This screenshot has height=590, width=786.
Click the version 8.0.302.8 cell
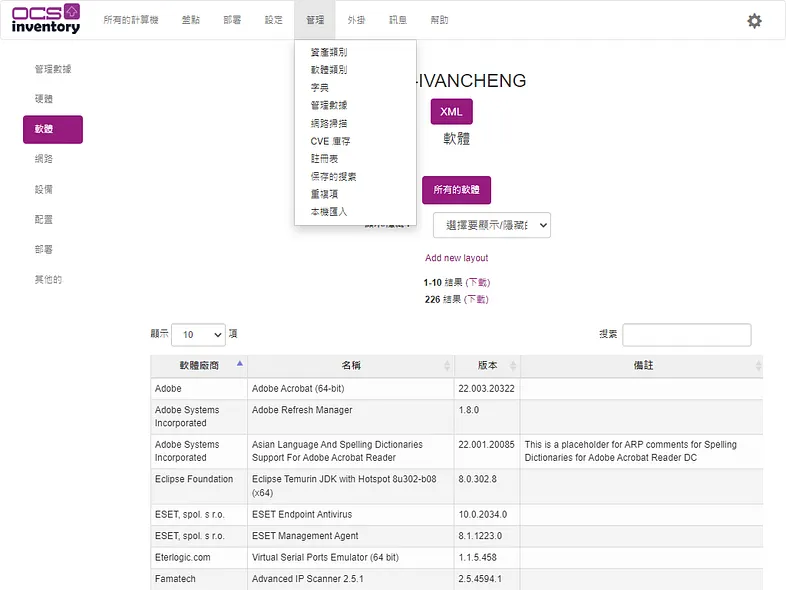tap(487, 486)
